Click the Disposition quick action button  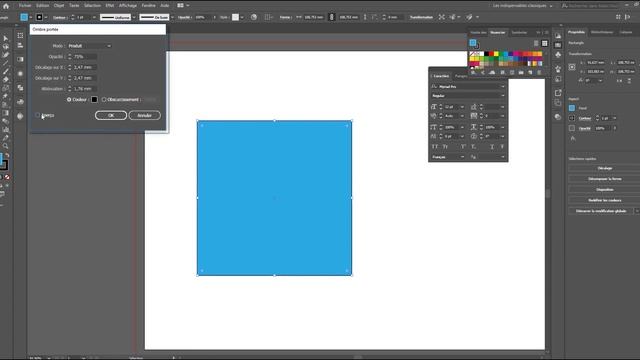pos(604,189)
